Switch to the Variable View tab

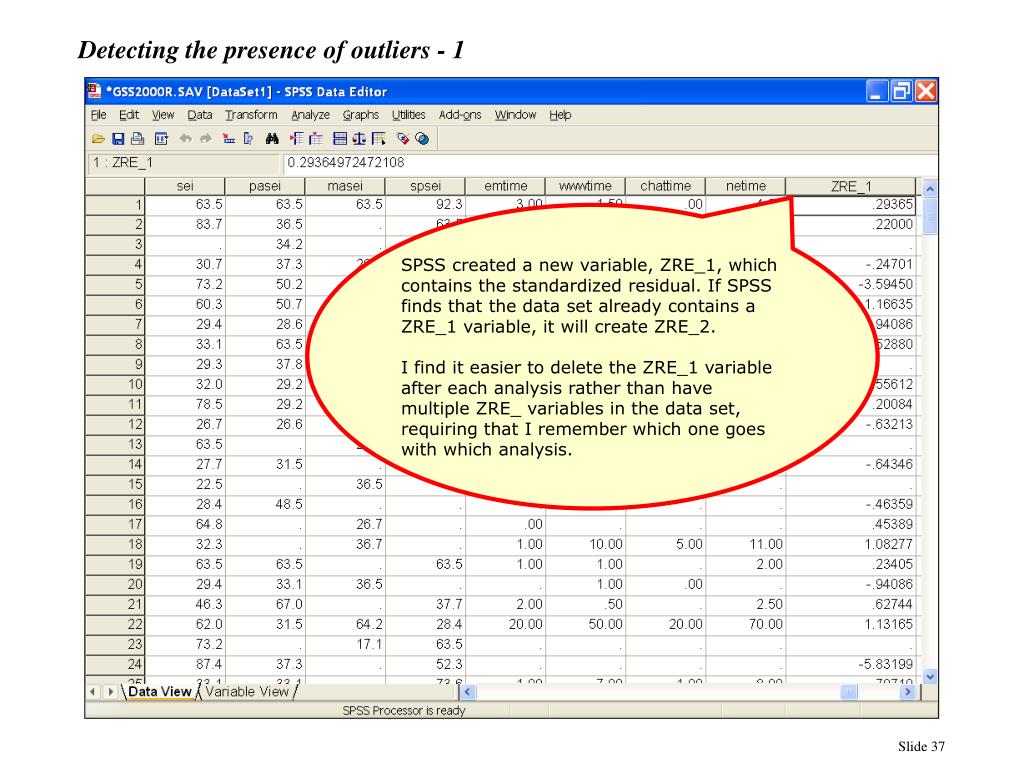[247, 692]
